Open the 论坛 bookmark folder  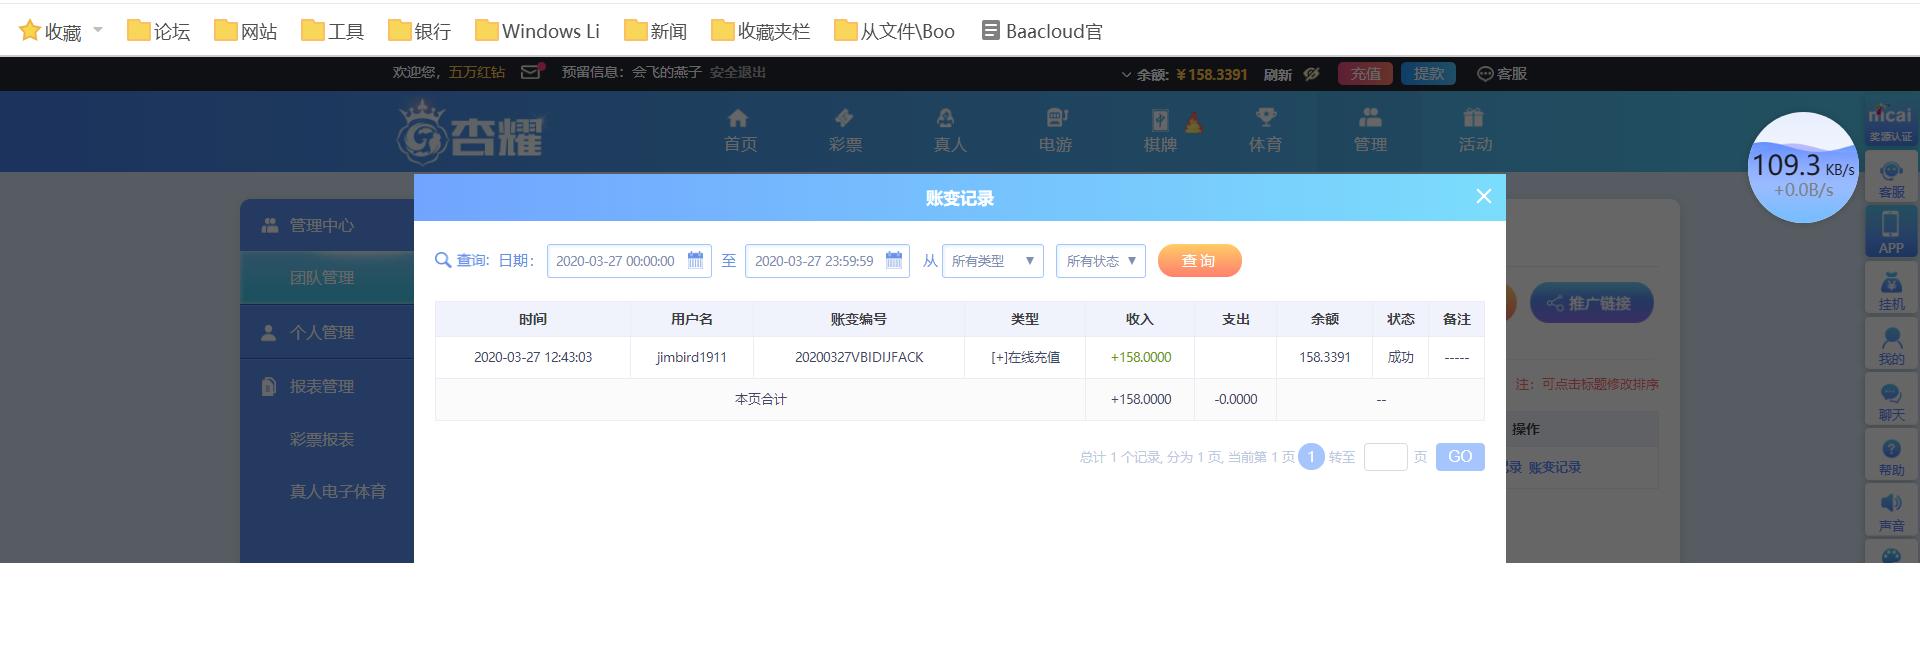click(158, 31)
